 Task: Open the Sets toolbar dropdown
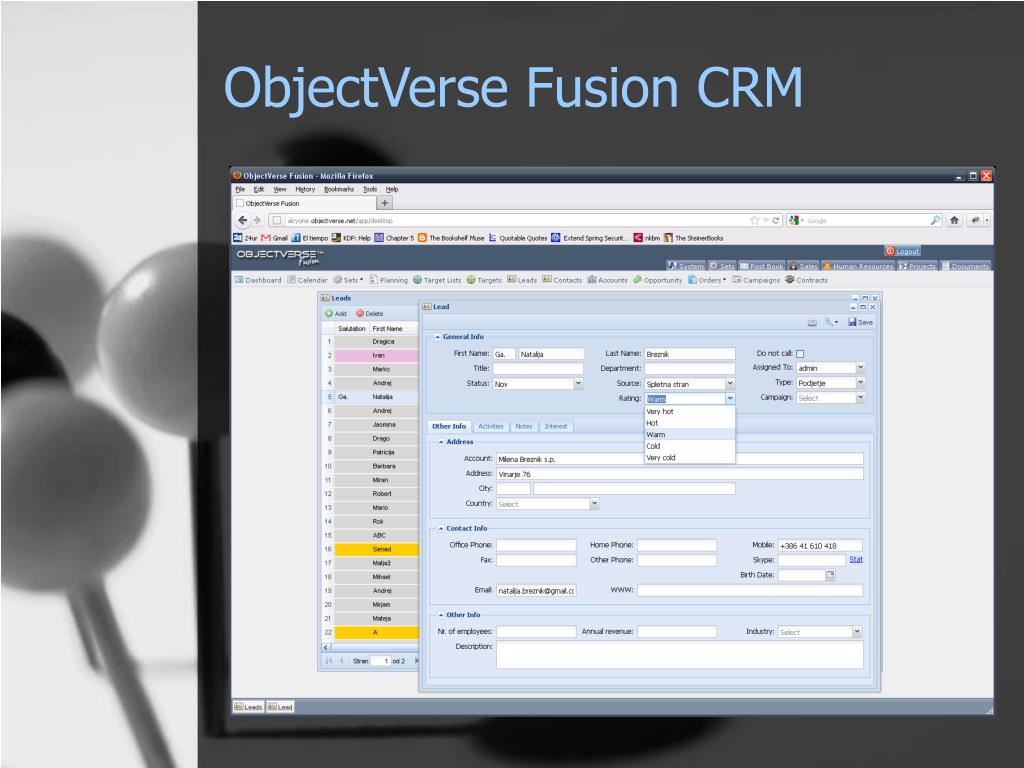click(x=348, y=280)
